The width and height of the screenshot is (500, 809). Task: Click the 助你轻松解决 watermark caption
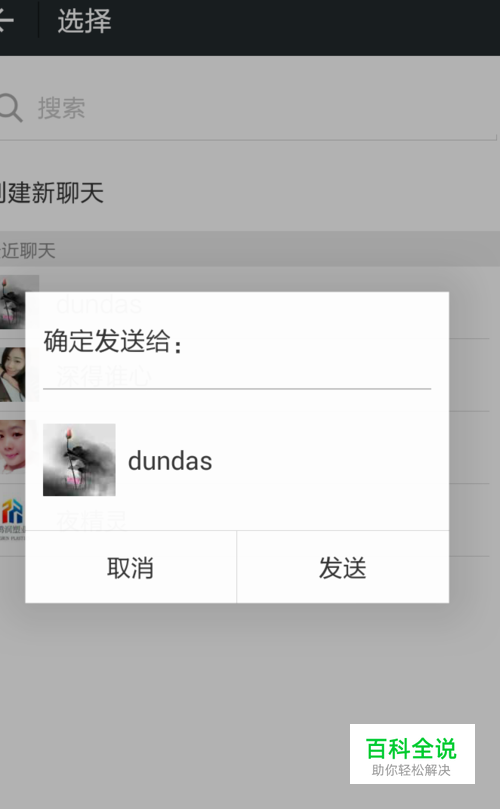411,770
